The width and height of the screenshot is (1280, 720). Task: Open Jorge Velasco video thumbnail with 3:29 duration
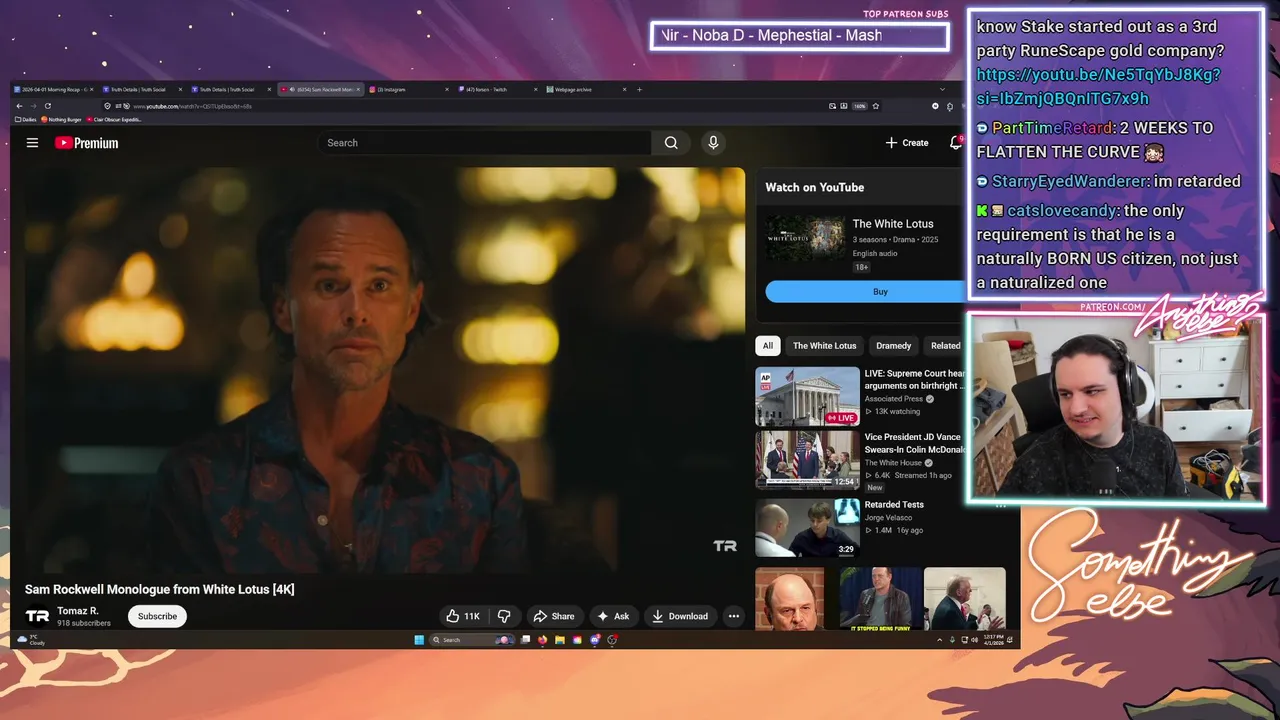pos(807,528)
